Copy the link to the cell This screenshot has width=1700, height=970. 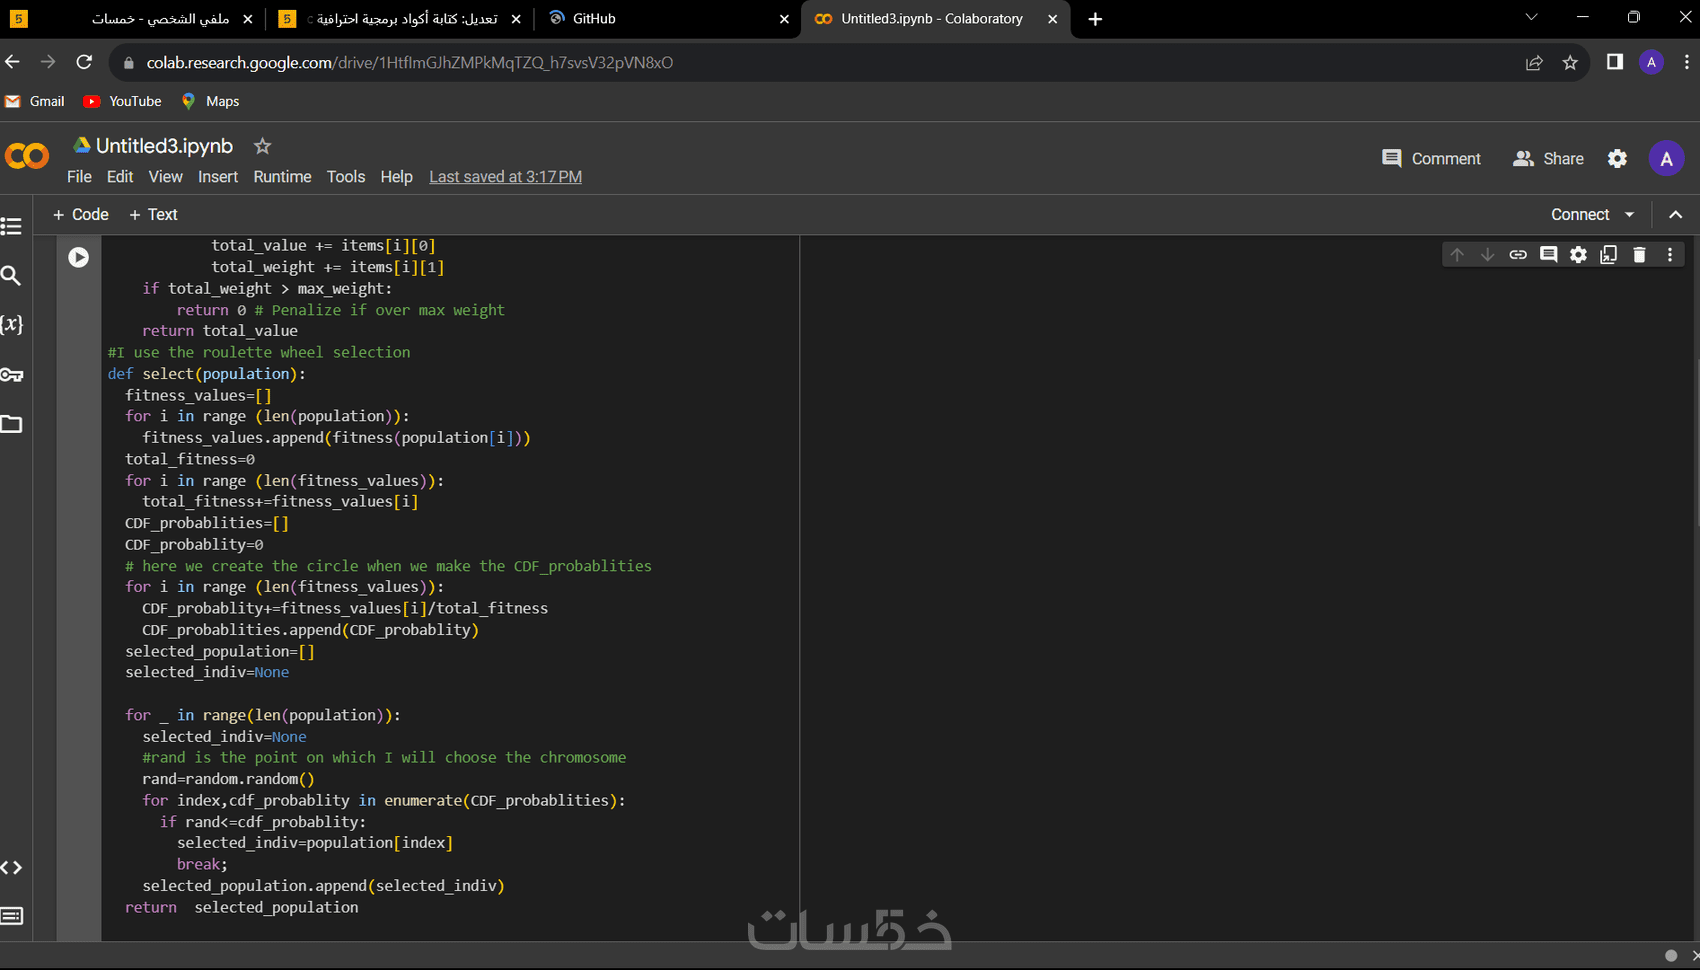click(1518, 255)
